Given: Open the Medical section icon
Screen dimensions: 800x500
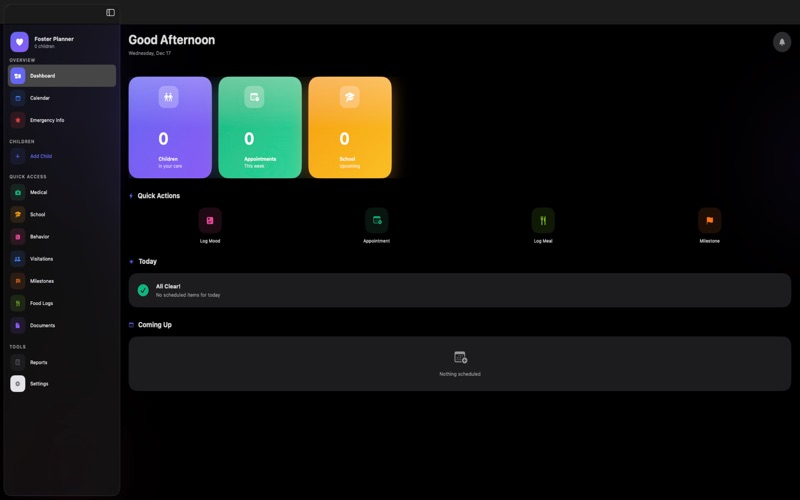Looking at the screenshot, I should click(x=18, y=192).
